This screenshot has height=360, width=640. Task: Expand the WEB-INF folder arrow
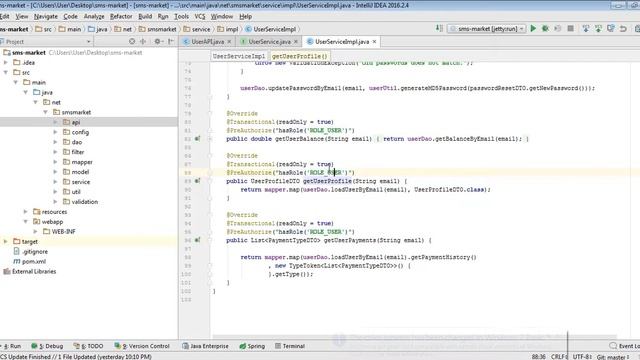[36, 231]
